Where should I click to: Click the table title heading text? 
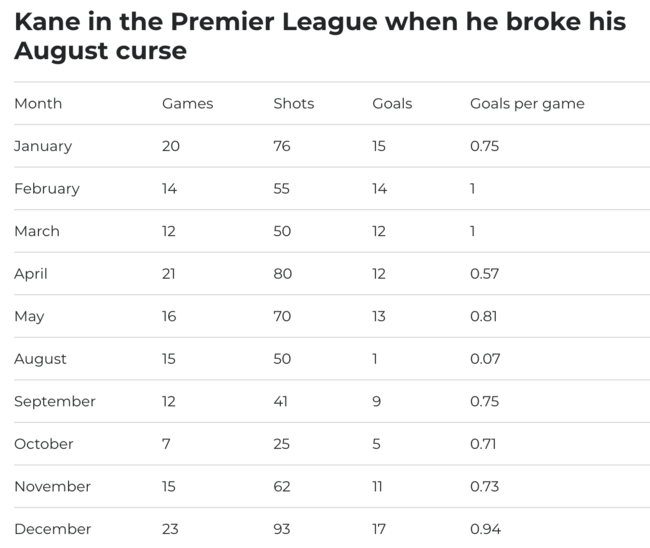click(320, 36)
